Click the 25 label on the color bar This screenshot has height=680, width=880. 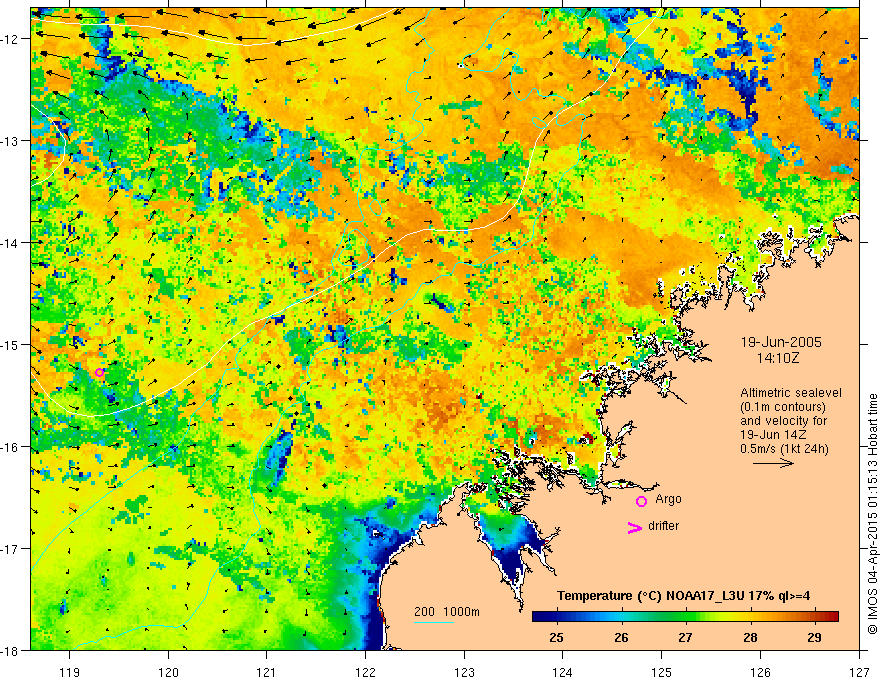pos(556,638)
